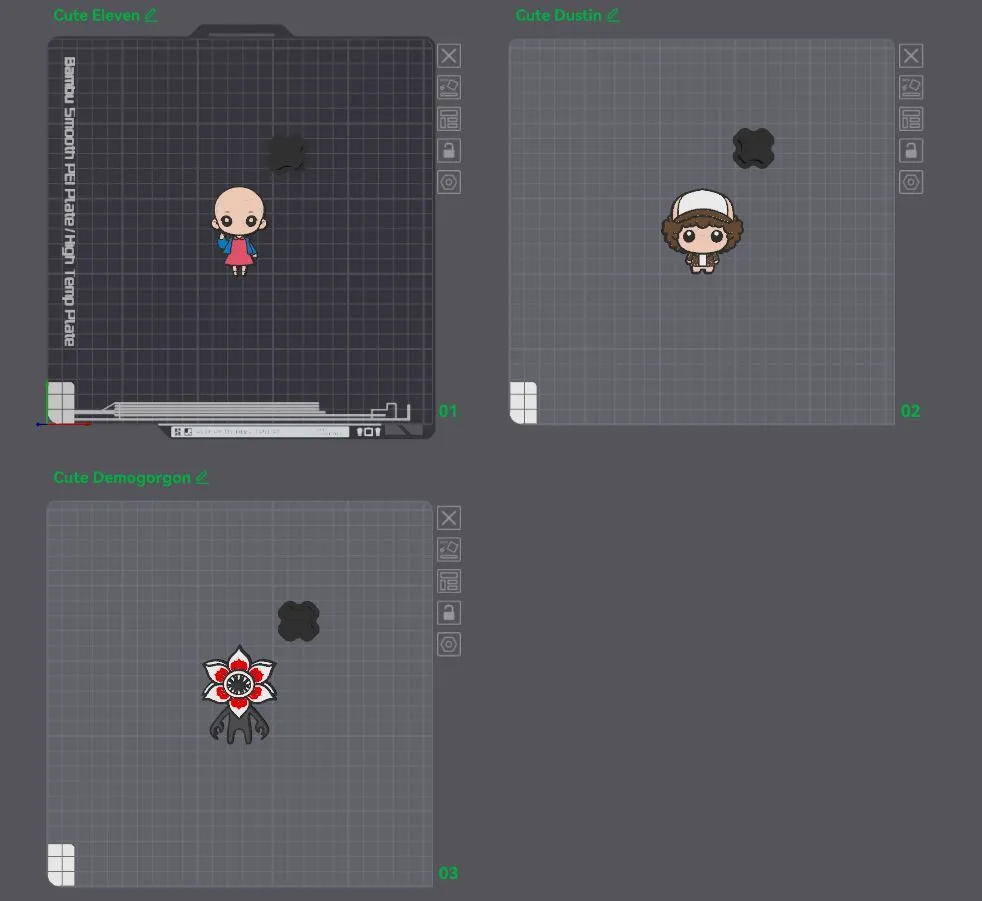Remove the Cute Demogorgon plate with X icon

point(448,518)
